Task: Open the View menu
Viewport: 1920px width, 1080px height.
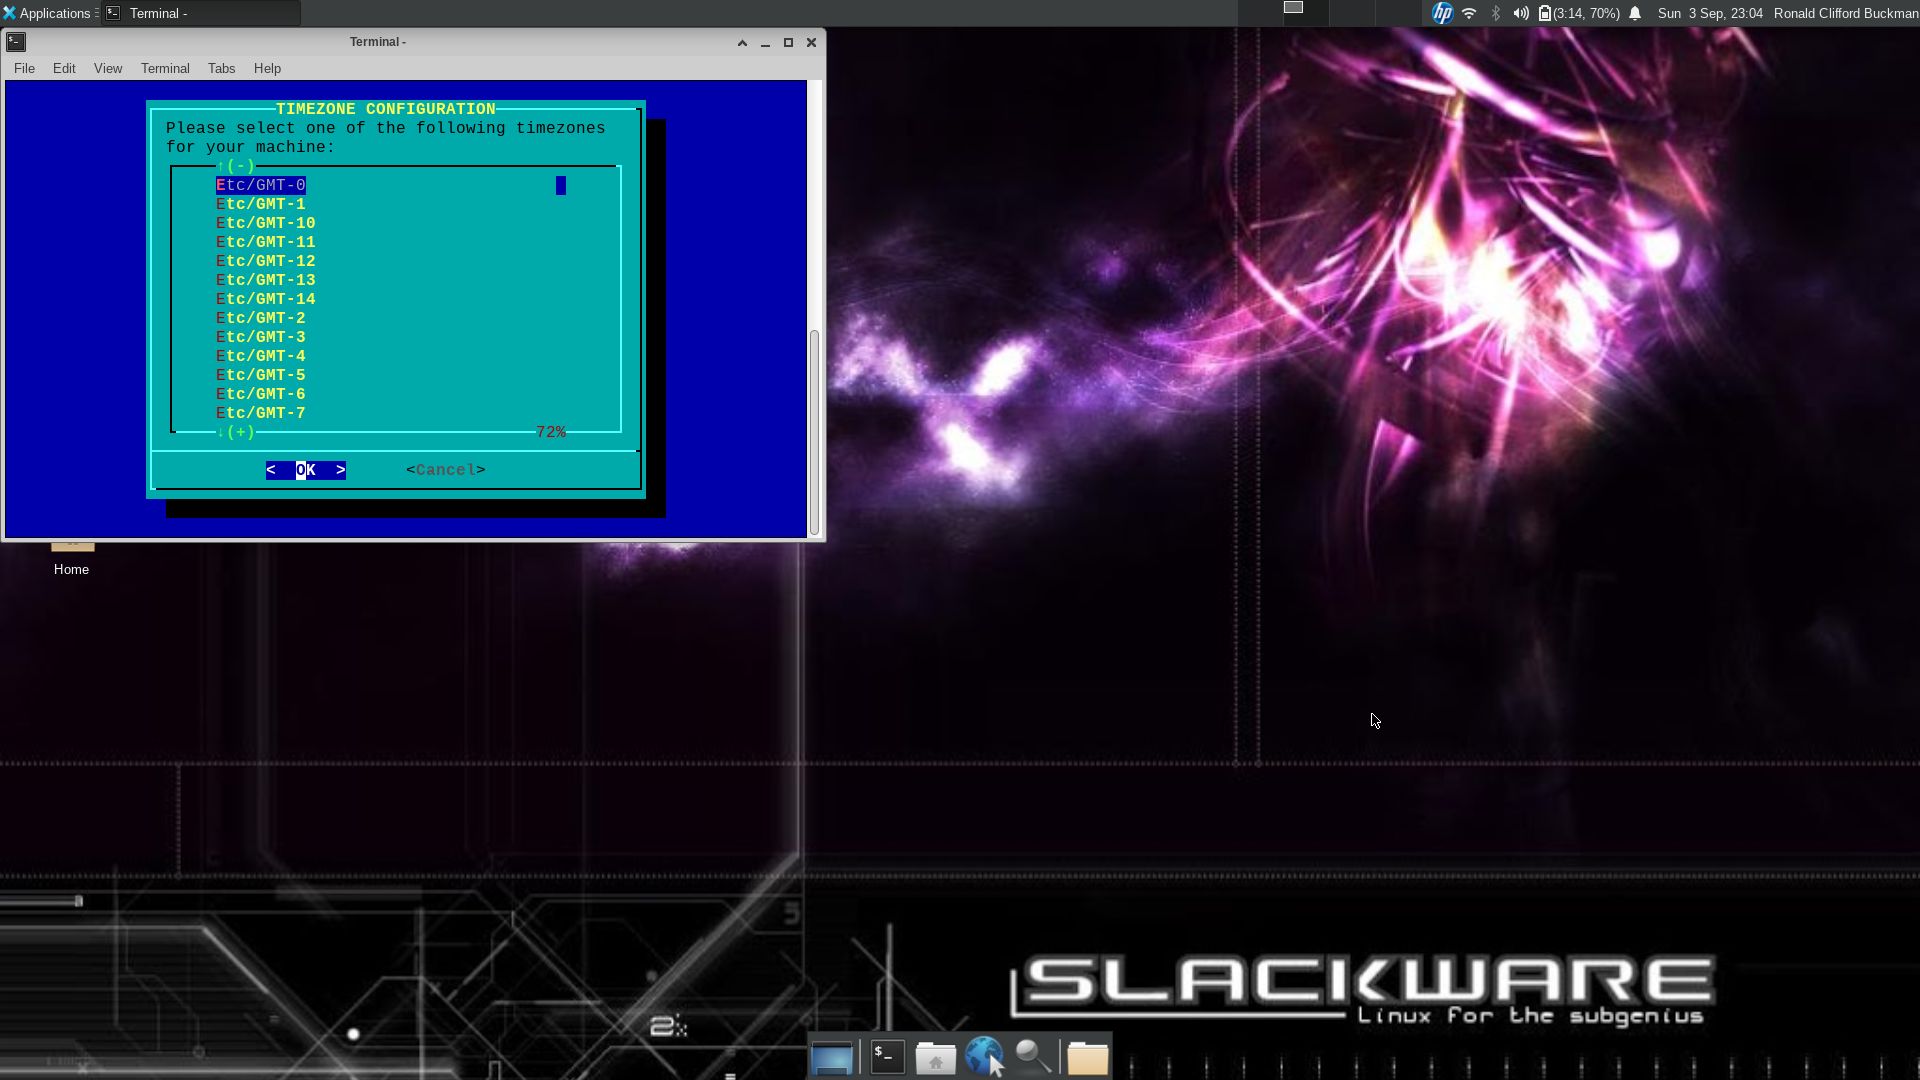Action: point(108,68)
